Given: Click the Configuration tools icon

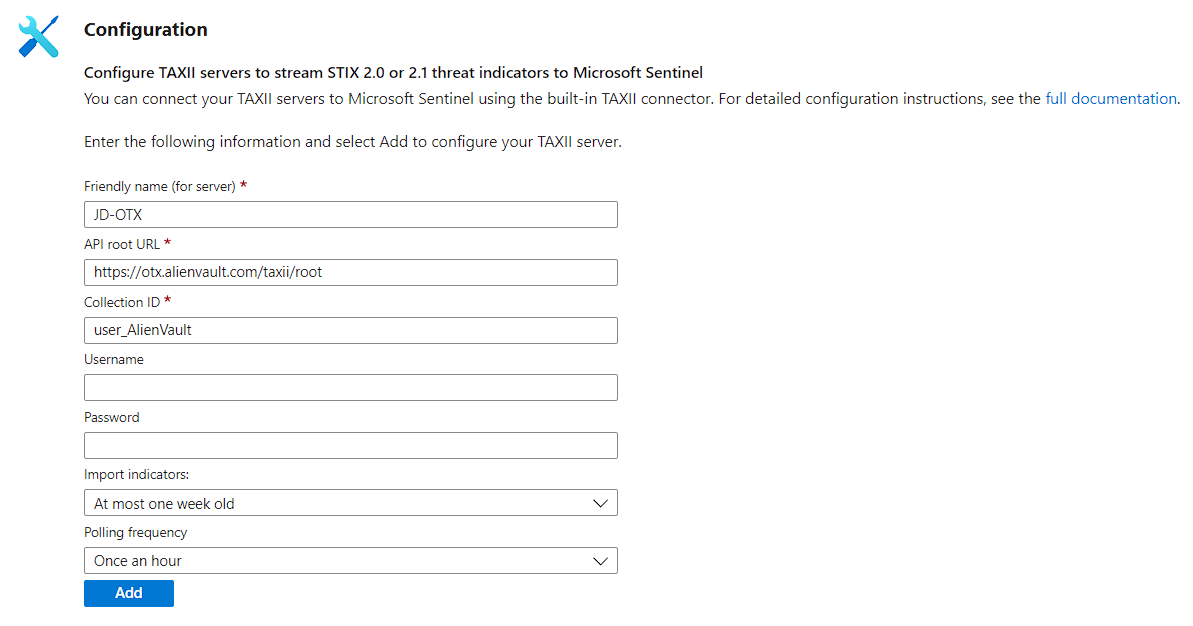Looking at the screenshot, I should click(x=37, y=36).
